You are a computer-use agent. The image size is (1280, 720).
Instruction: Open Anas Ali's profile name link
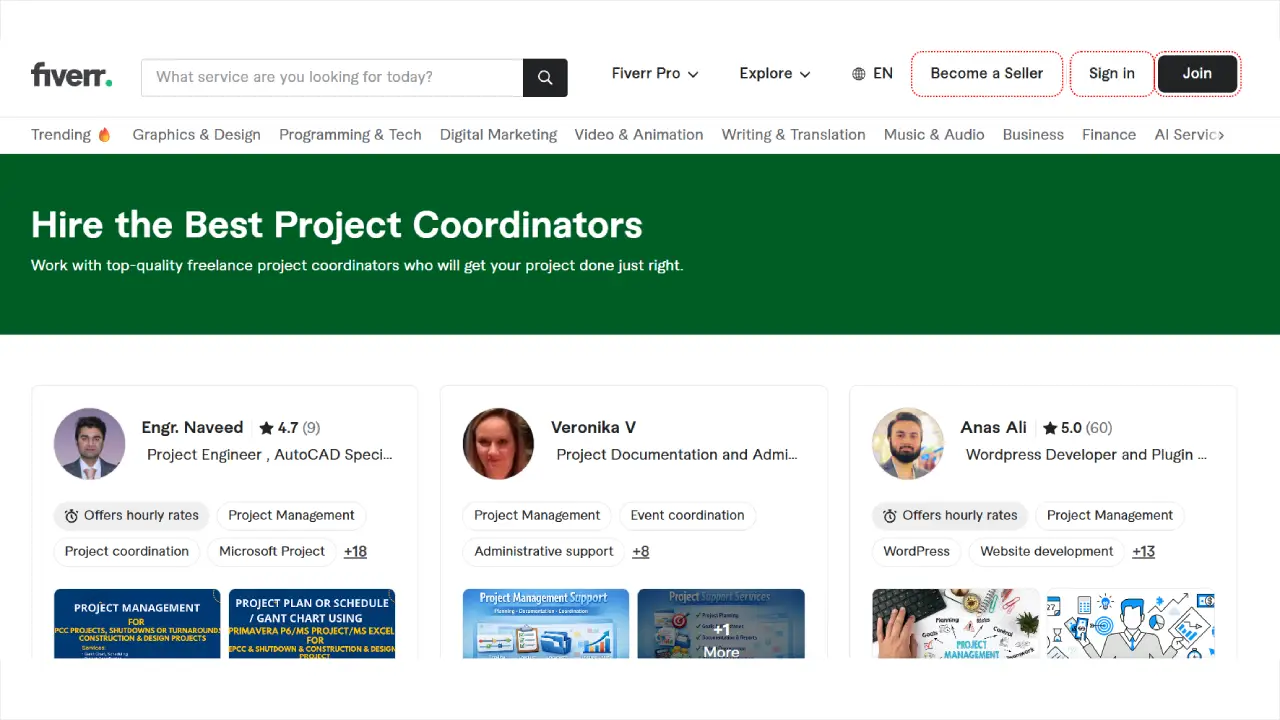(994, 427)
